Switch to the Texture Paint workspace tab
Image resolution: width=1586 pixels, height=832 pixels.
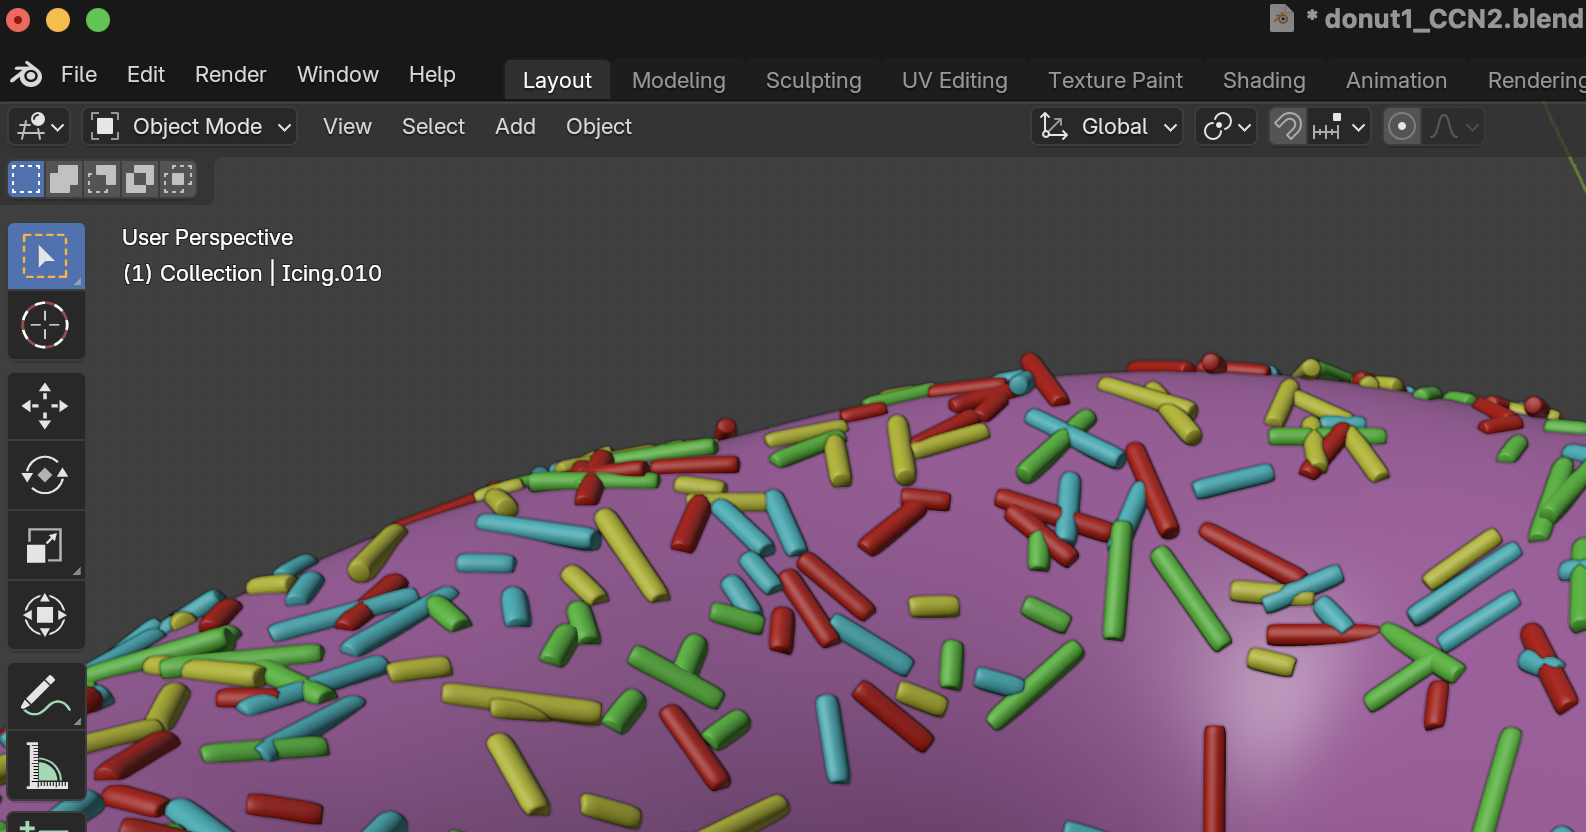click(x=1115, y=80)
